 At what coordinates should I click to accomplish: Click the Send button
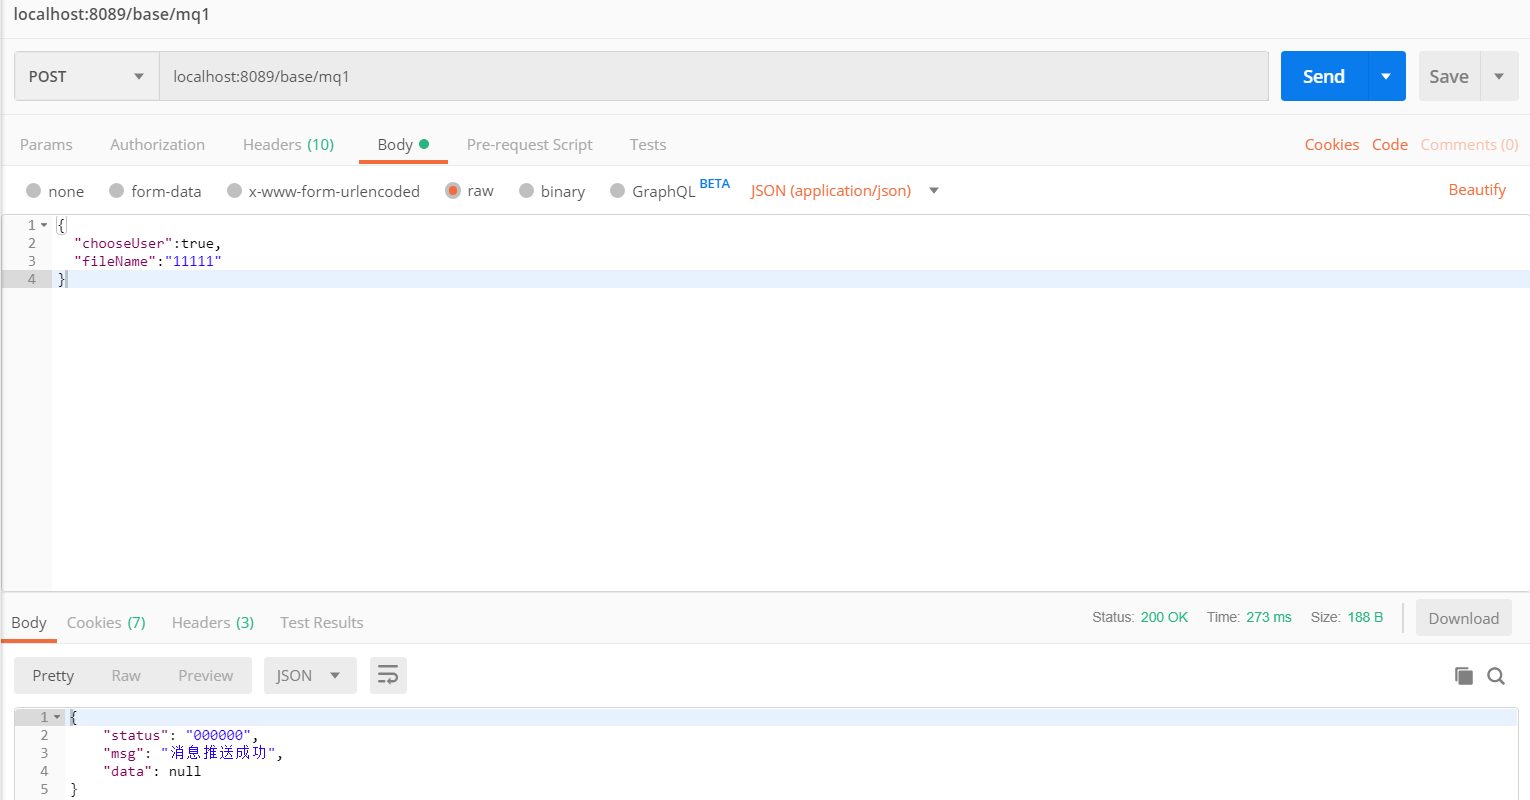tap(1323, 75)
